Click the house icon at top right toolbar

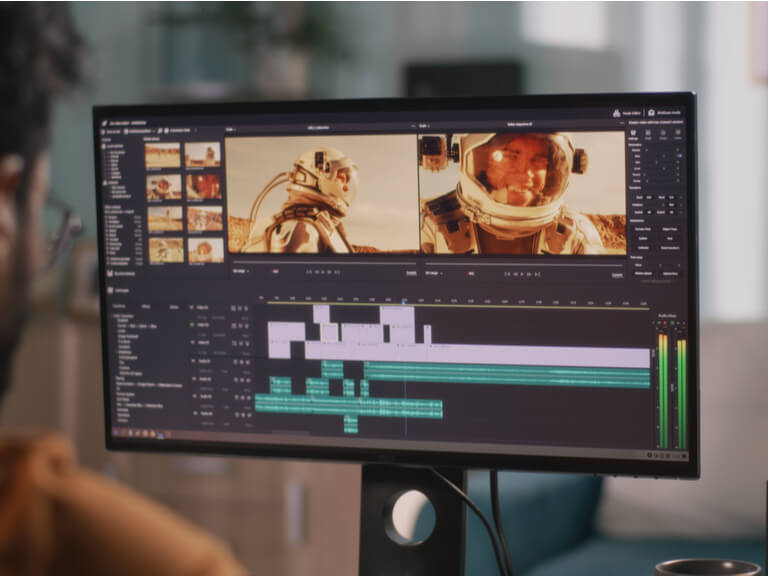[616, 113]
